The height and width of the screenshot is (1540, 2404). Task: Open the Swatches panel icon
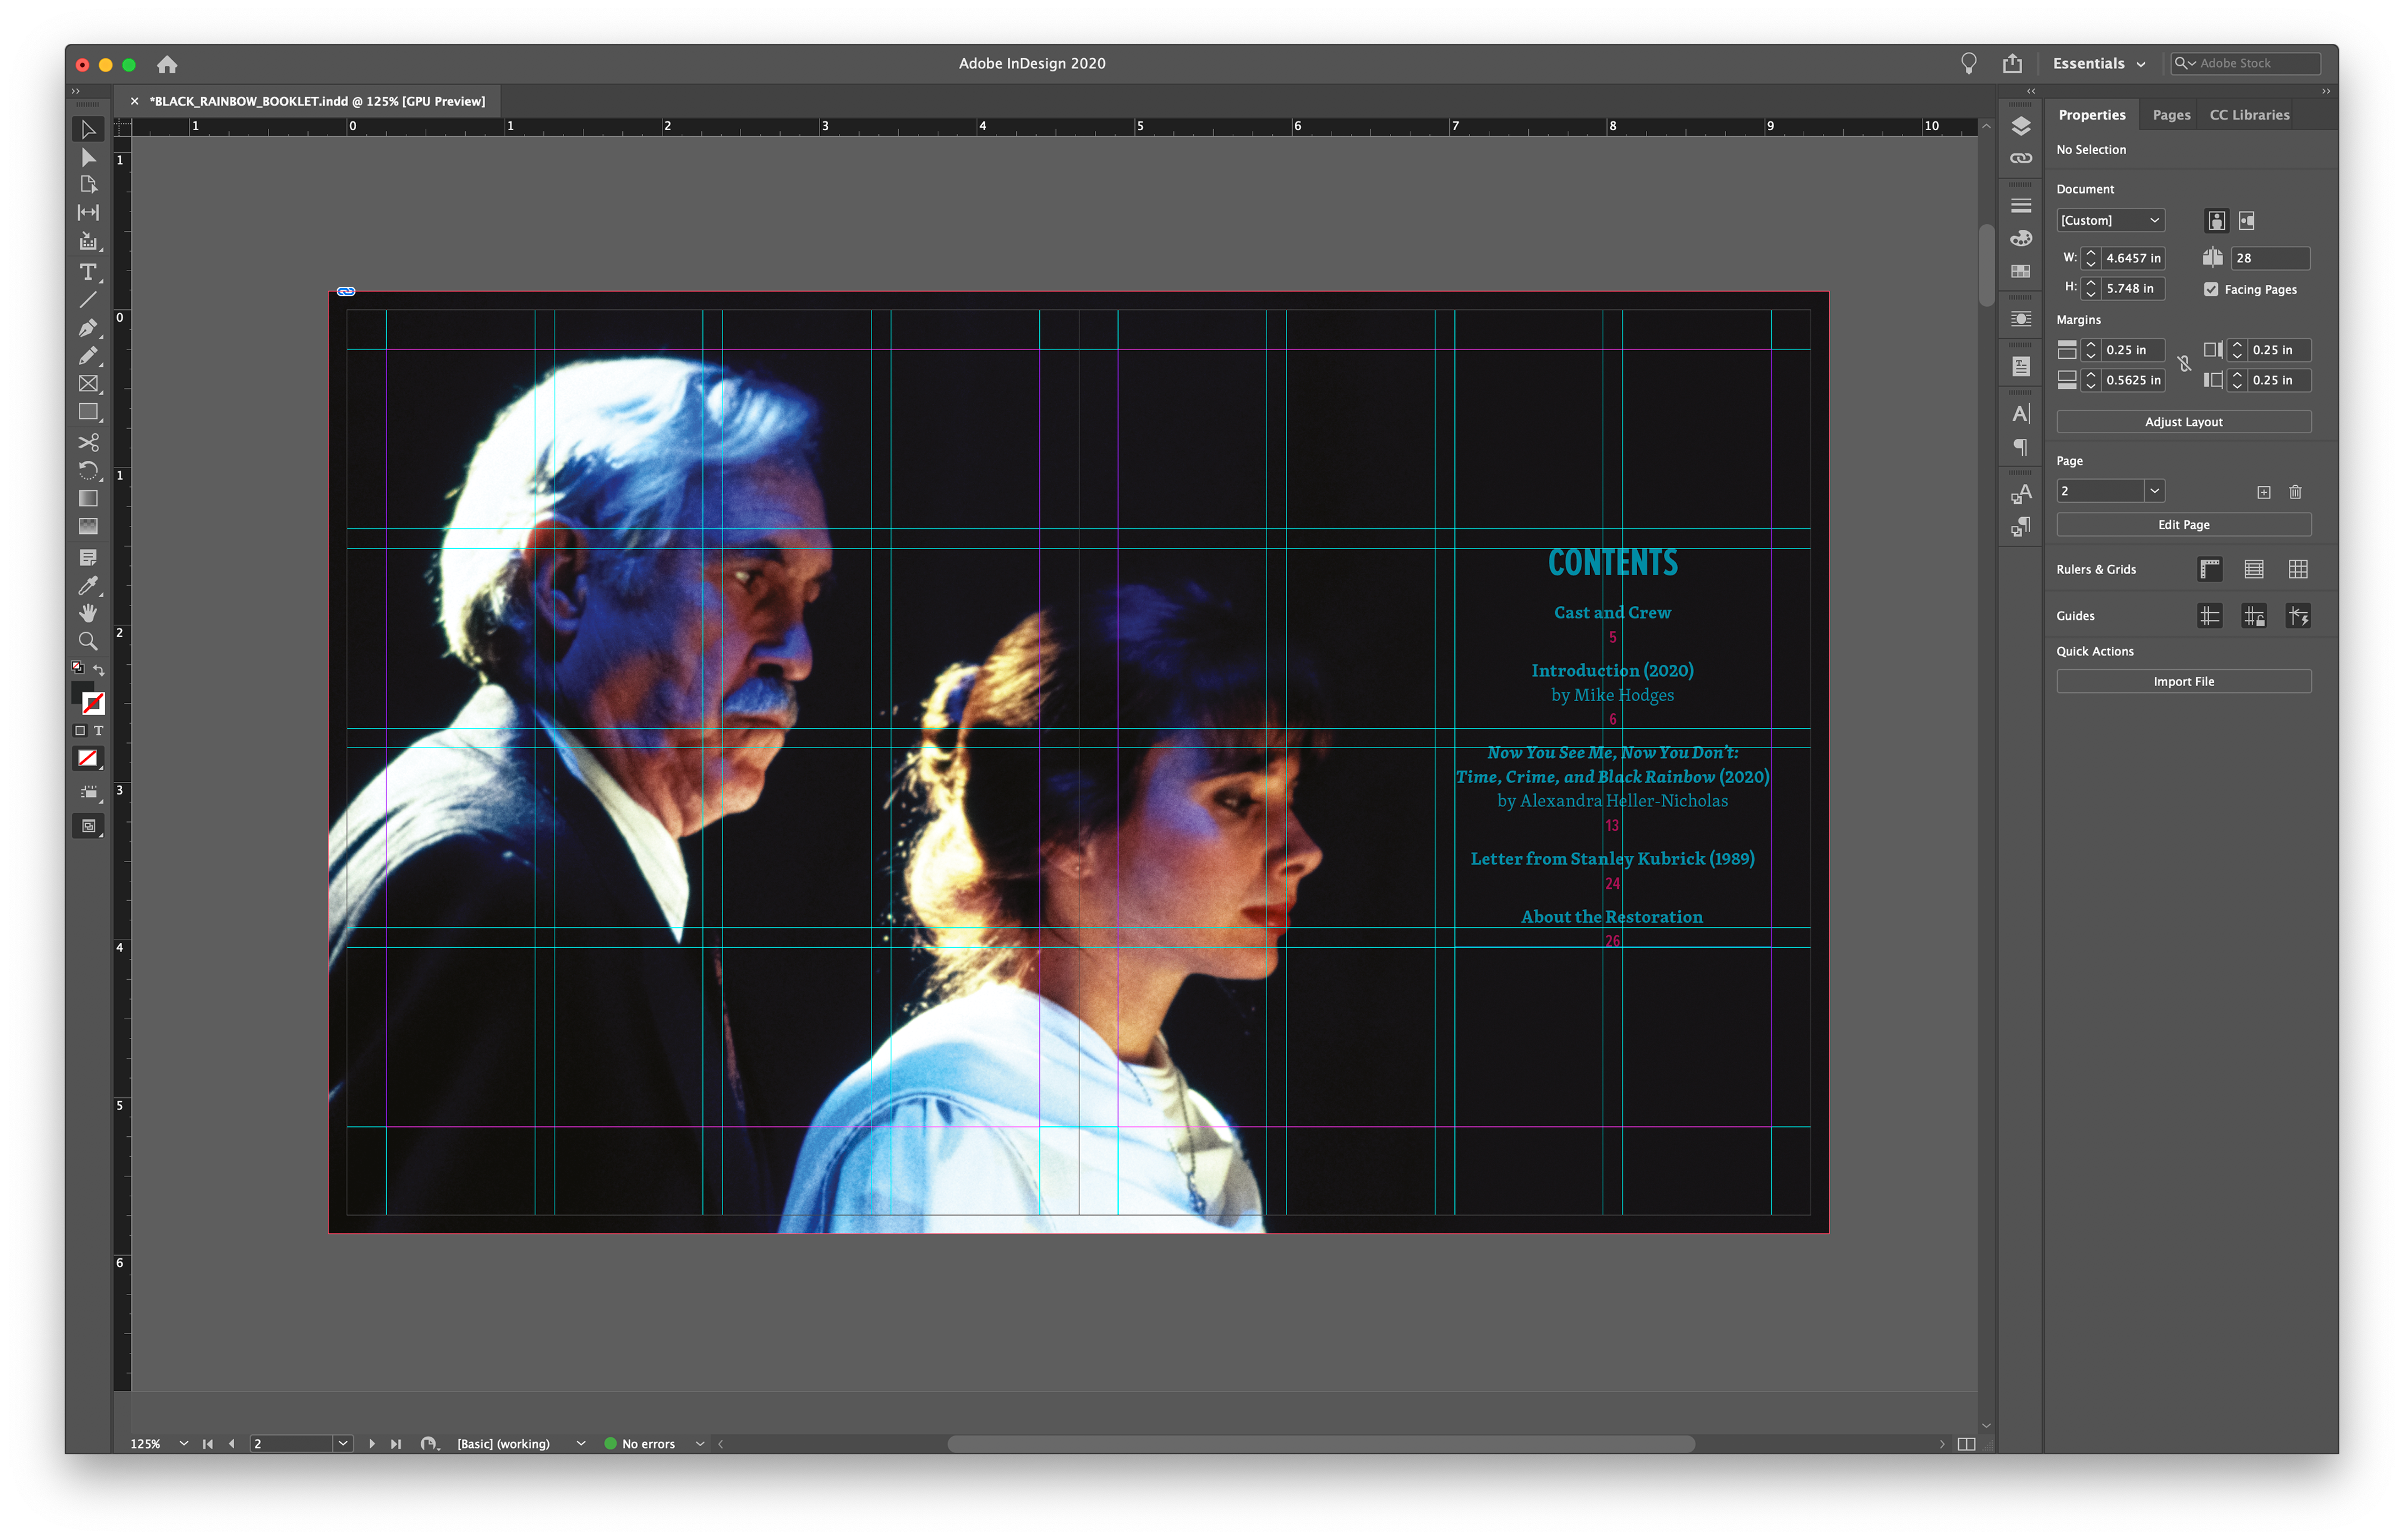(2020, 271)
